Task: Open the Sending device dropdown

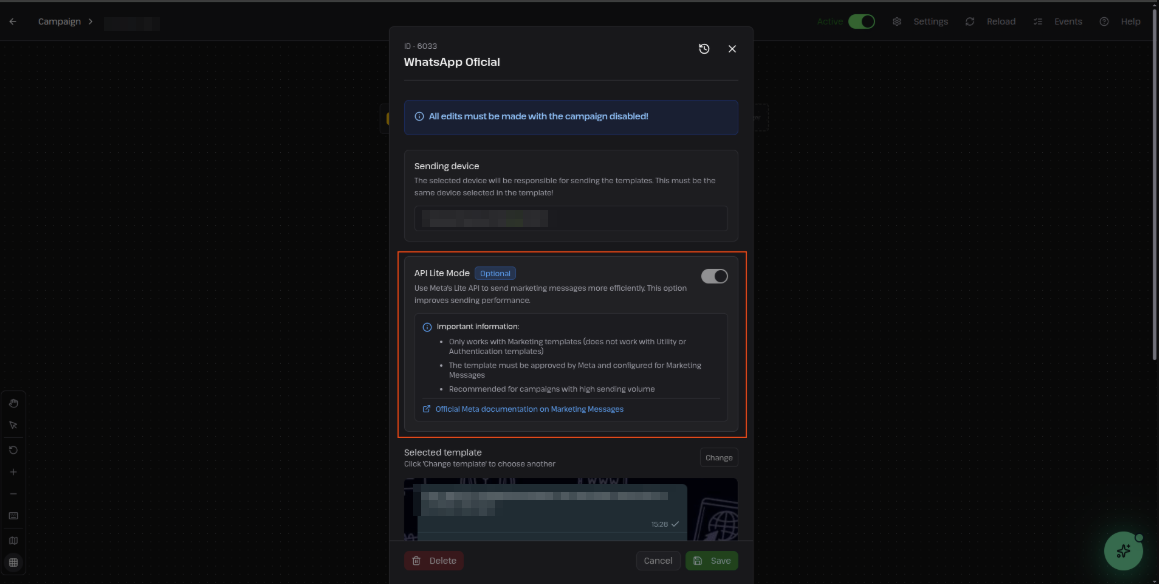Action: click(x=570, y=218)
